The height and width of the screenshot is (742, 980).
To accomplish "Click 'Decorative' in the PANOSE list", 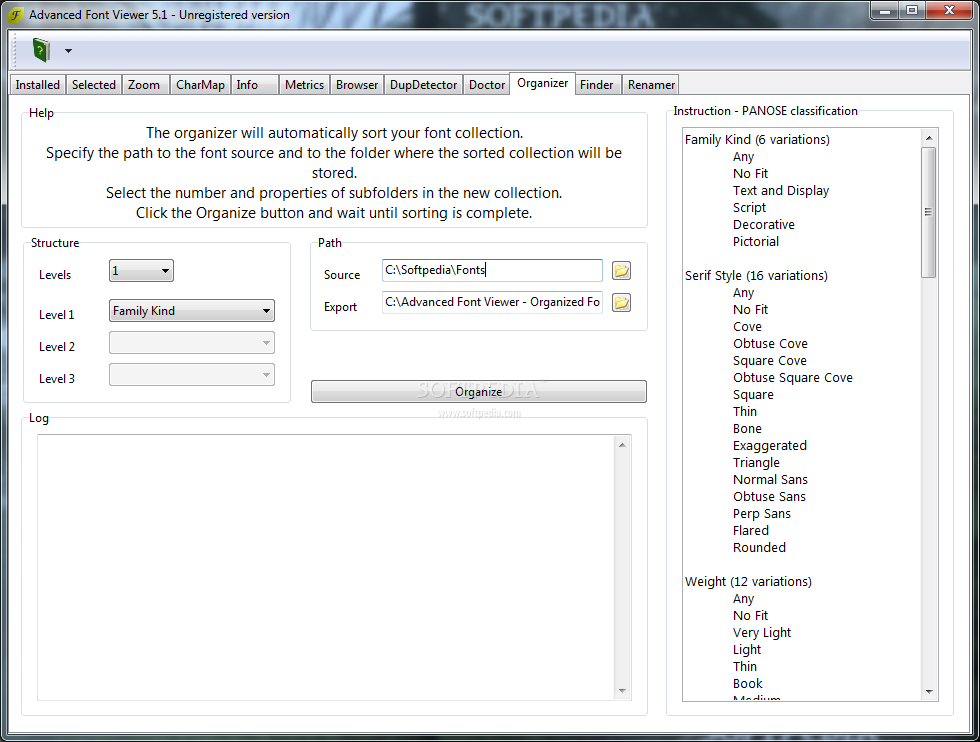I will click(x=764, y=224).
